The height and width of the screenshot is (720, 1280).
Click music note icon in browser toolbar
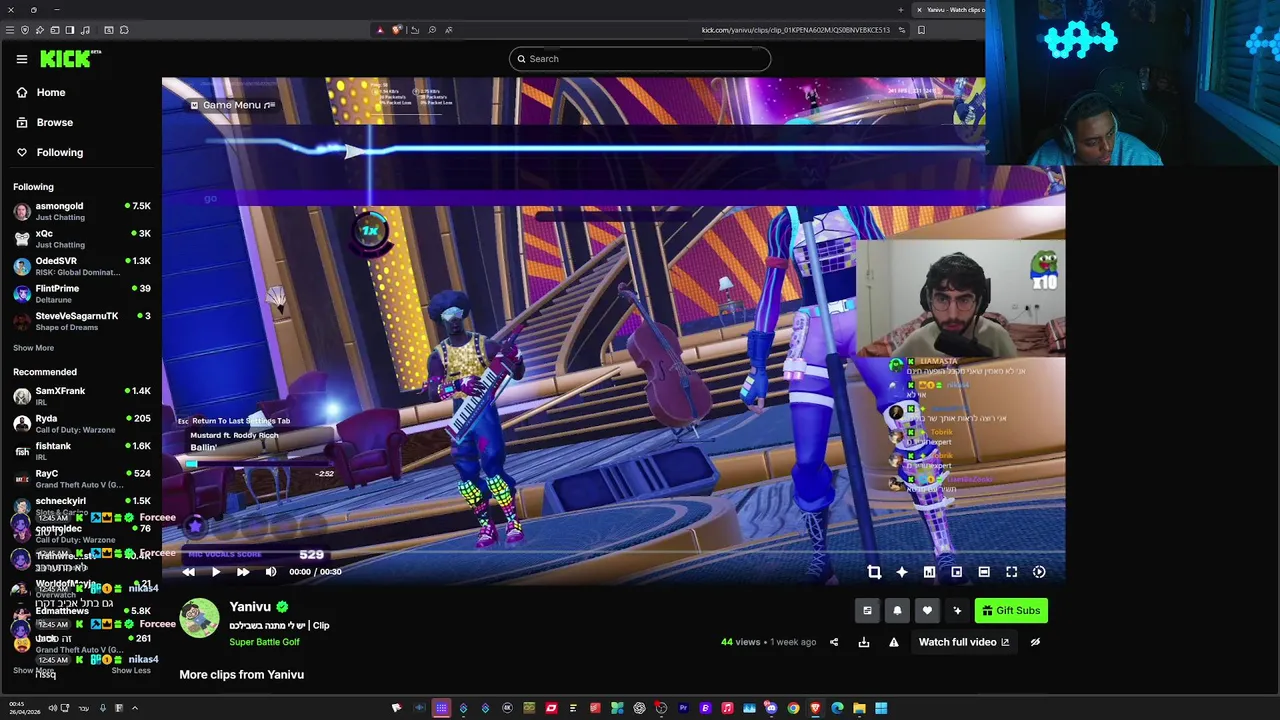click(x=87, y=30)
